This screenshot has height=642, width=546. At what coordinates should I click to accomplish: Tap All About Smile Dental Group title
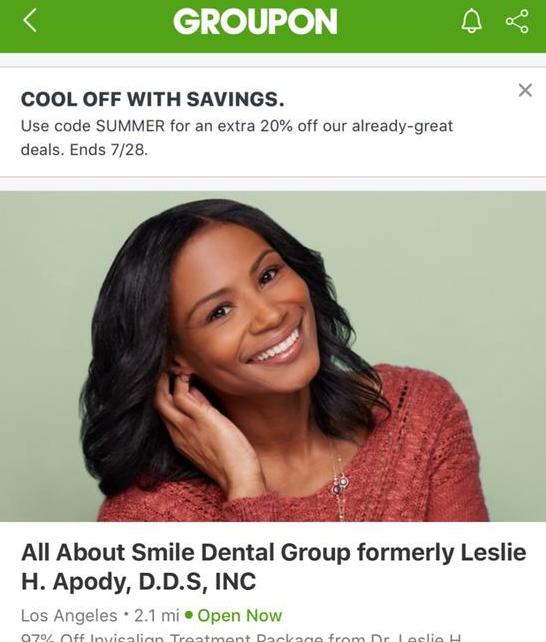click(273, 567)
